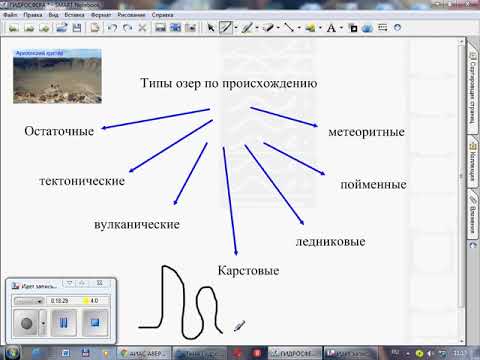Pick the Creative Pen tool
The image size is (480, 360).
click(x=247, y=28)
